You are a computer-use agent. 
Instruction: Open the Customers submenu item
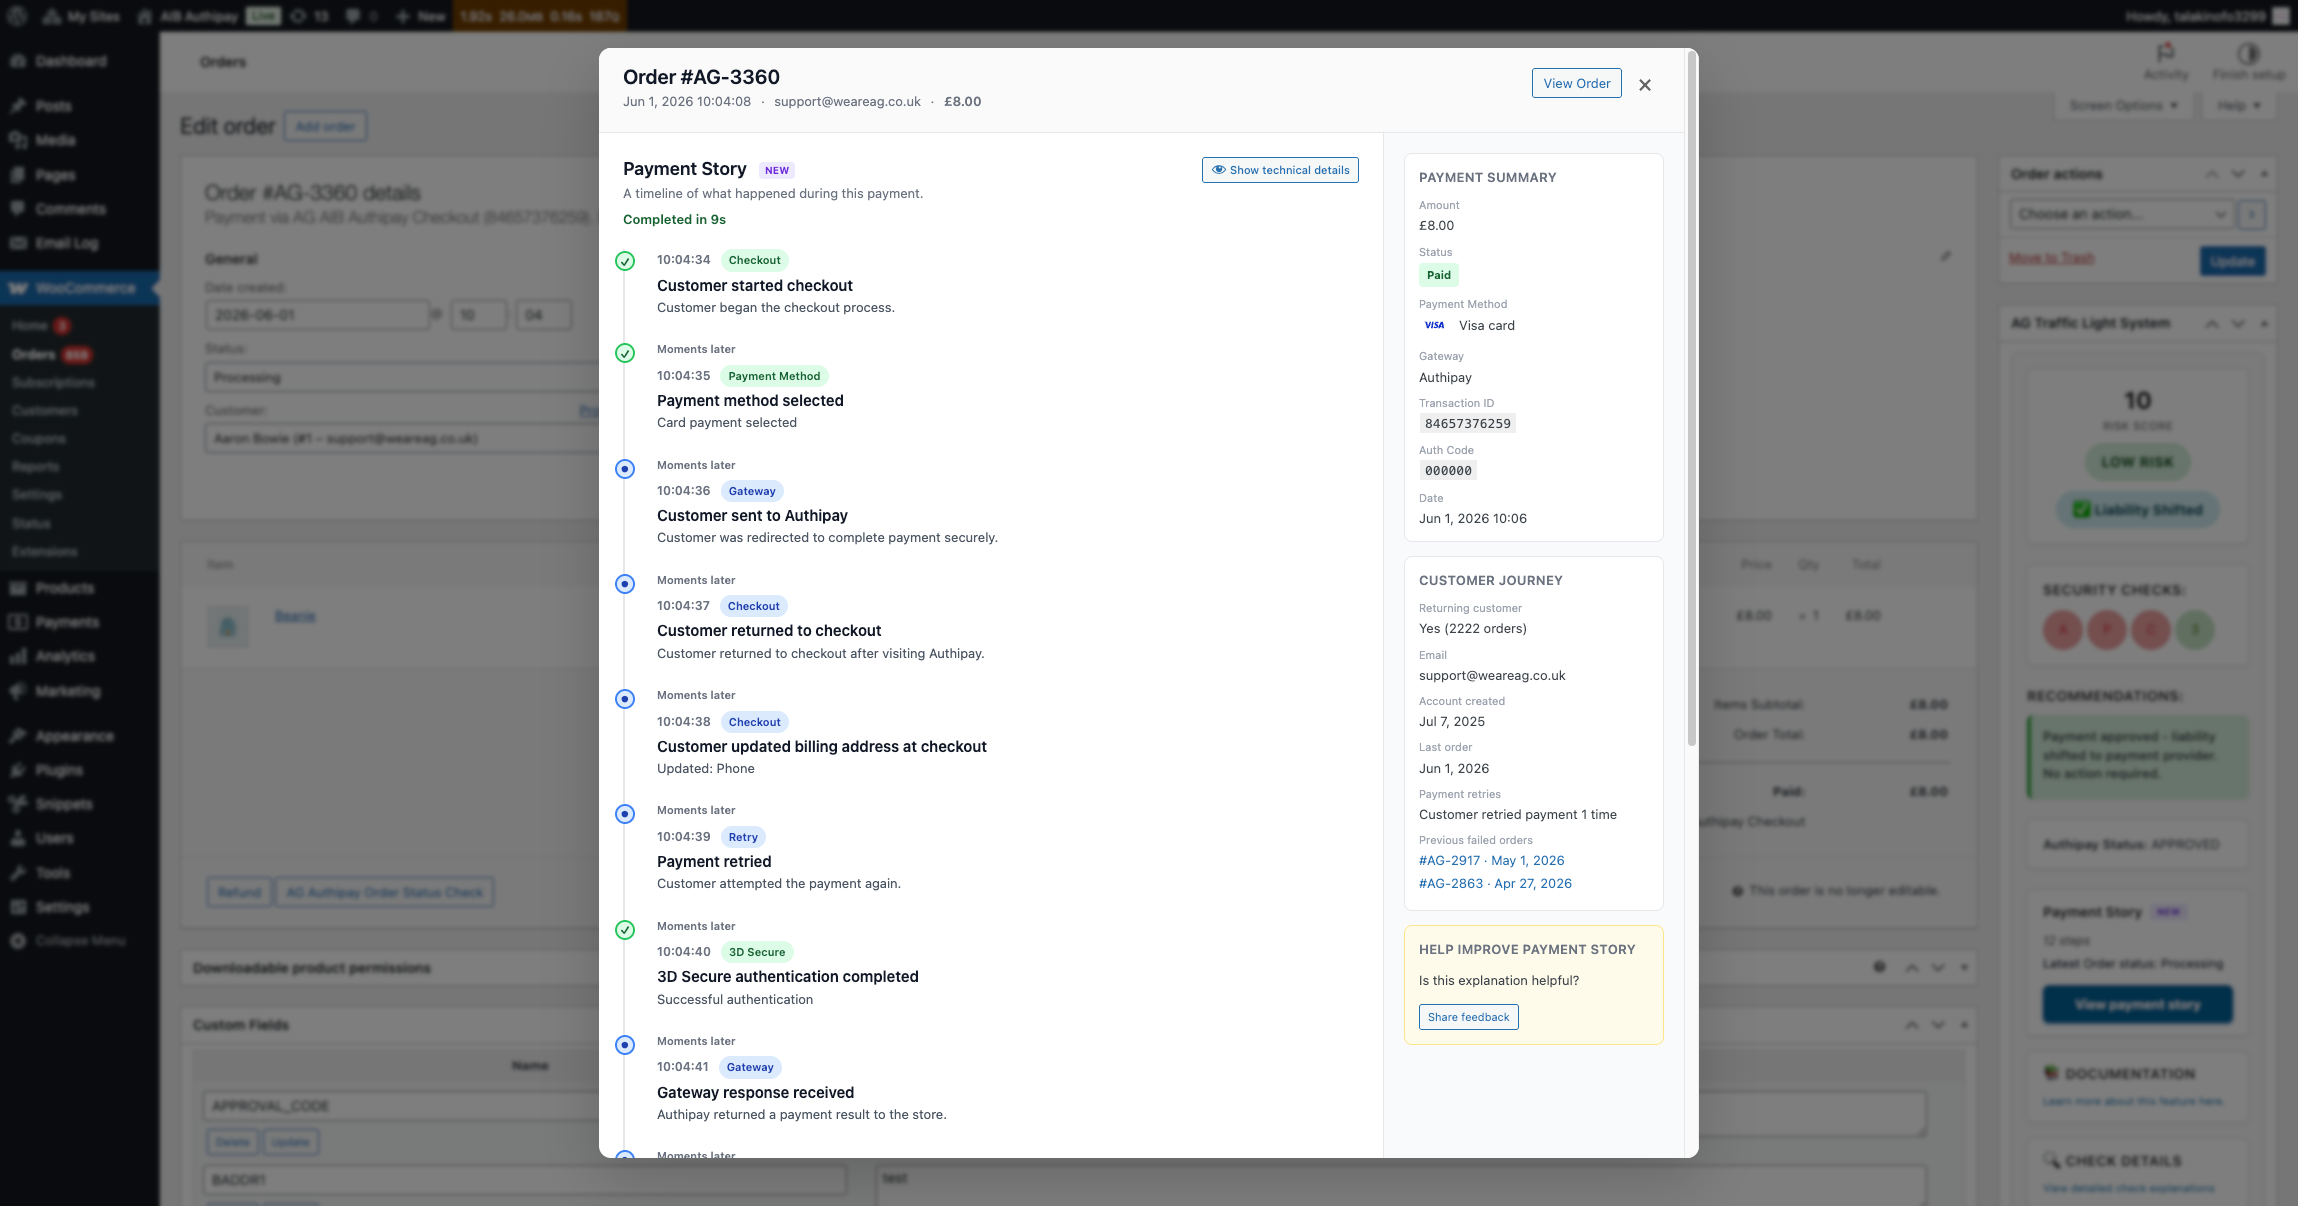point(44,410)
